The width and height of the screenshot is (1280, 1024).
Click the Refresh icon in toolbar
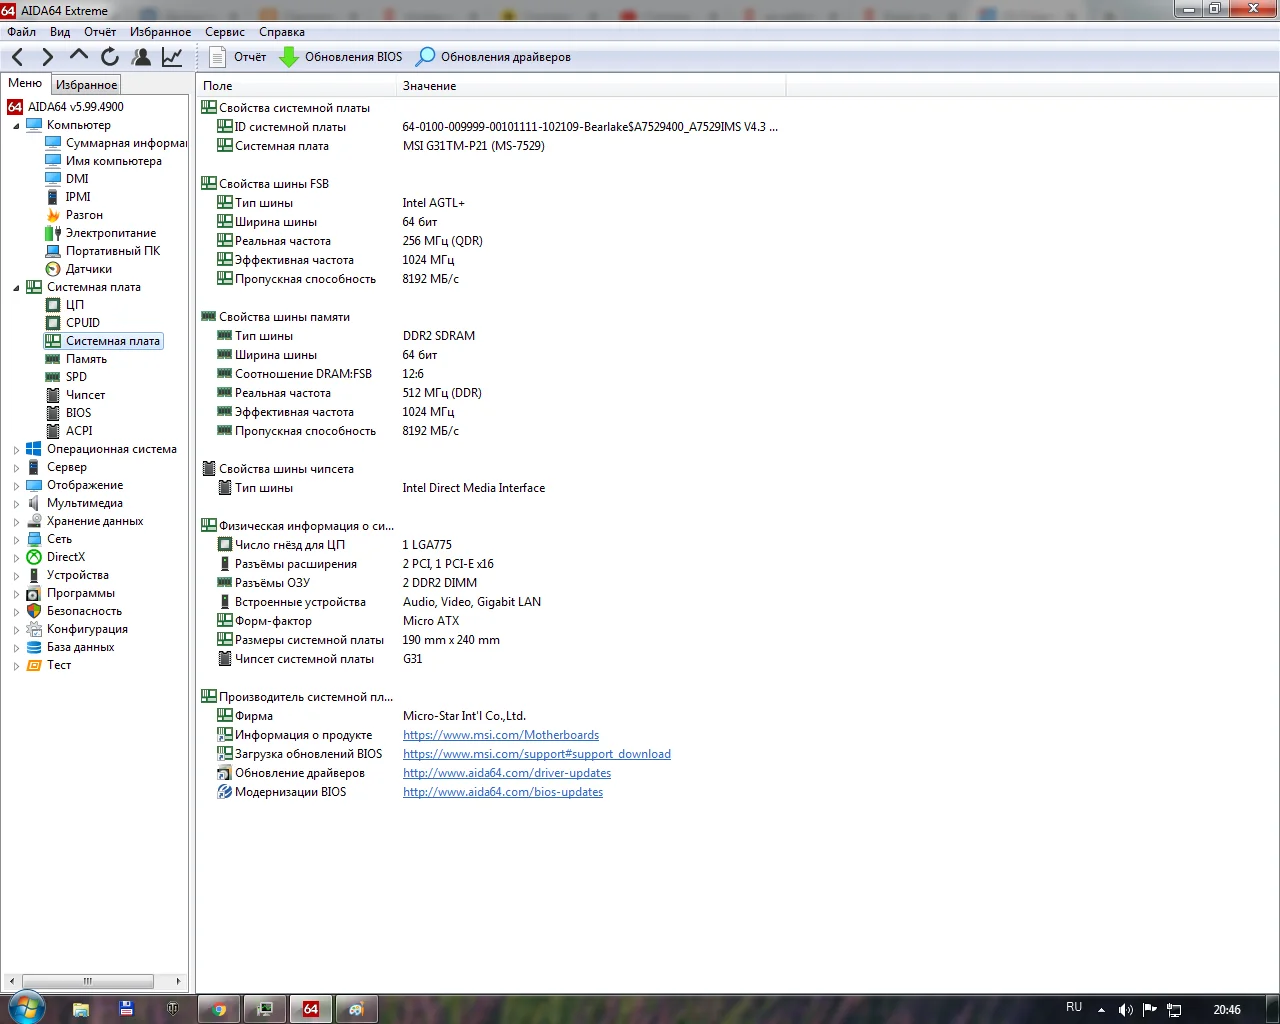coord(109,57)
